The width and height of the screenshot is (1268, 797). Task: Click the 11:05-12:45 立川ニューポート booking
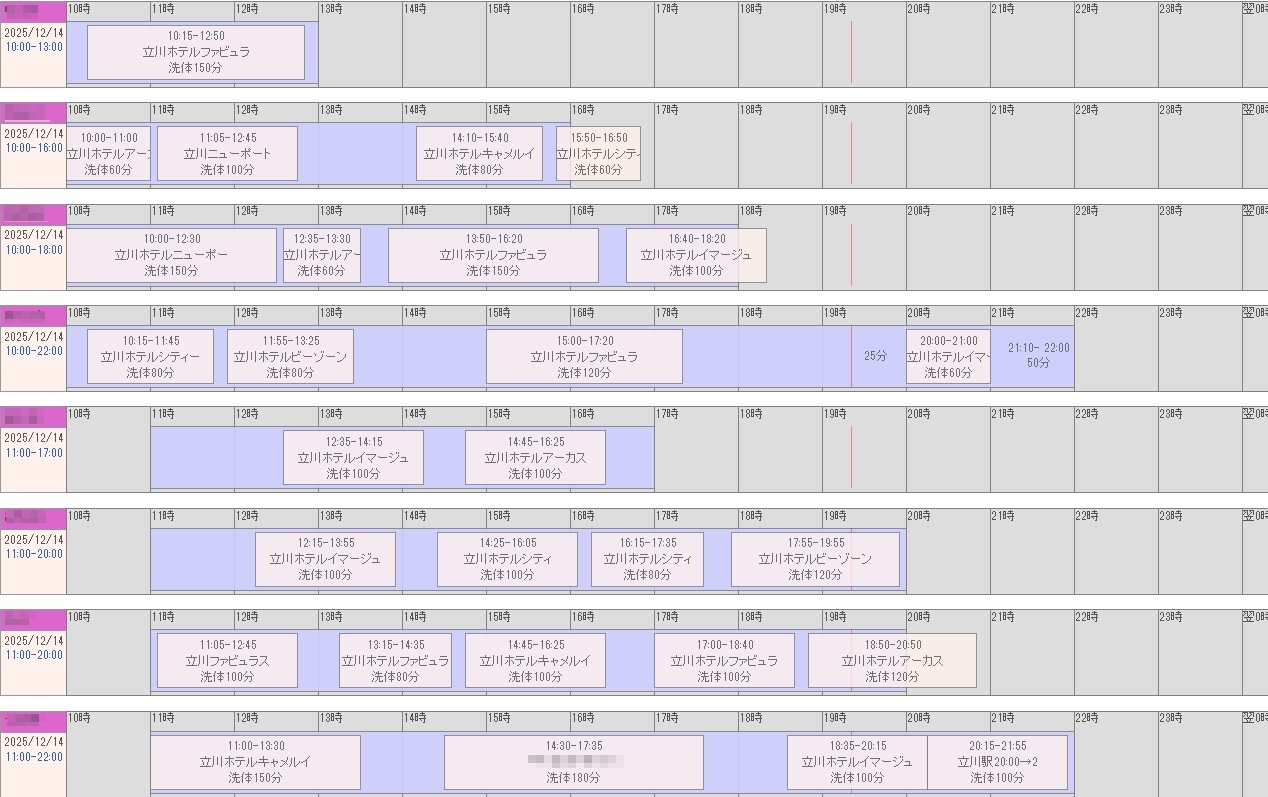click(x=227, y=154)
